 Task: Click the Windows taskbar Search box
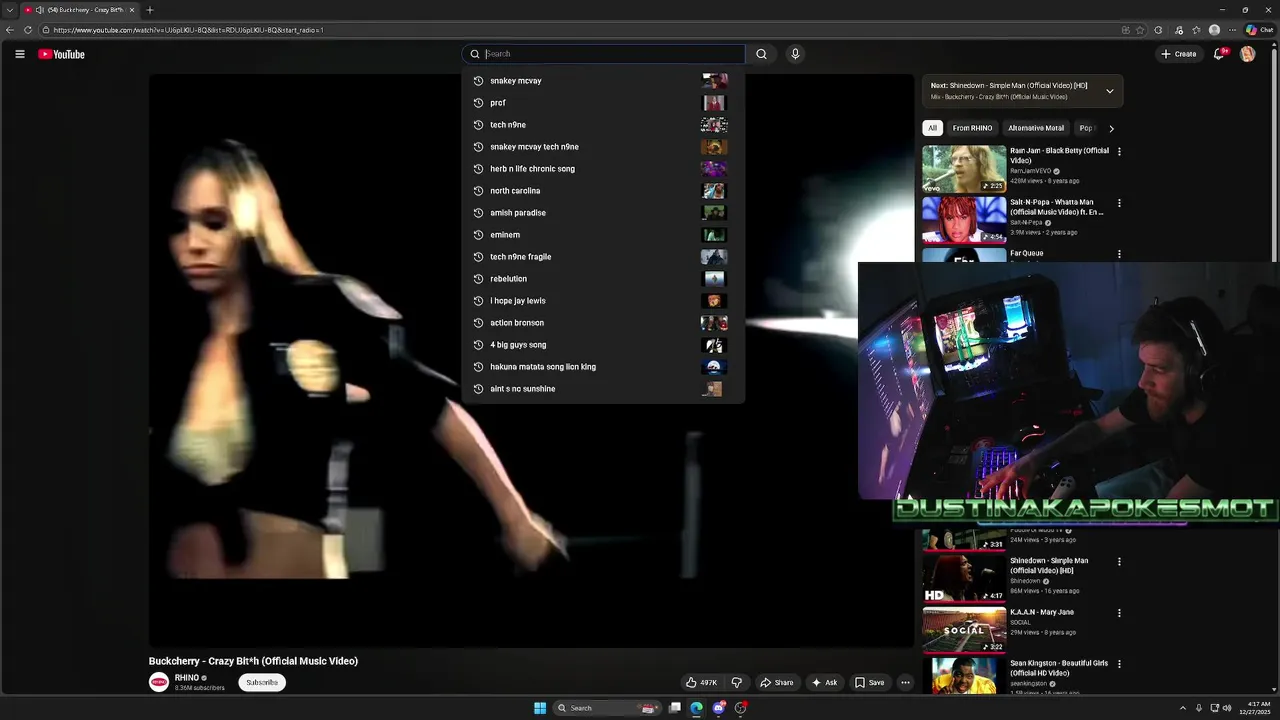pos(608,708)
